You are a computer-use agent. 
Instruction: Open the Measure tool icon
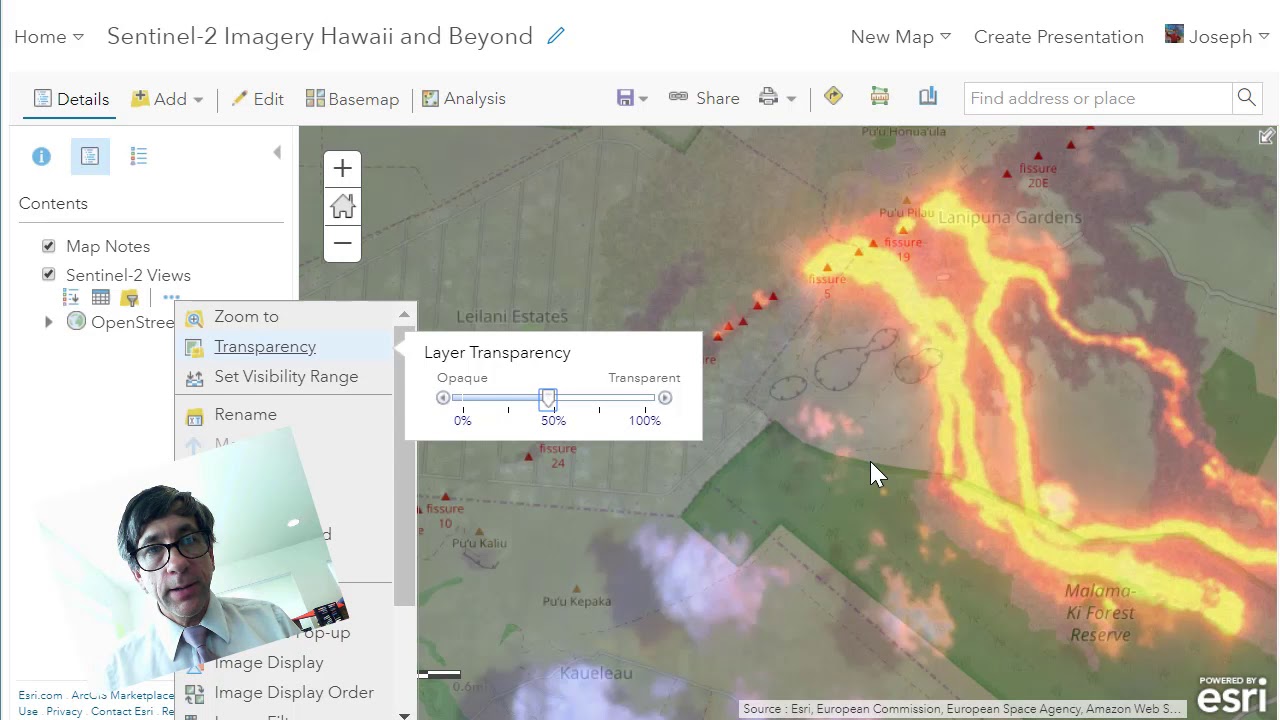[880, 96]
